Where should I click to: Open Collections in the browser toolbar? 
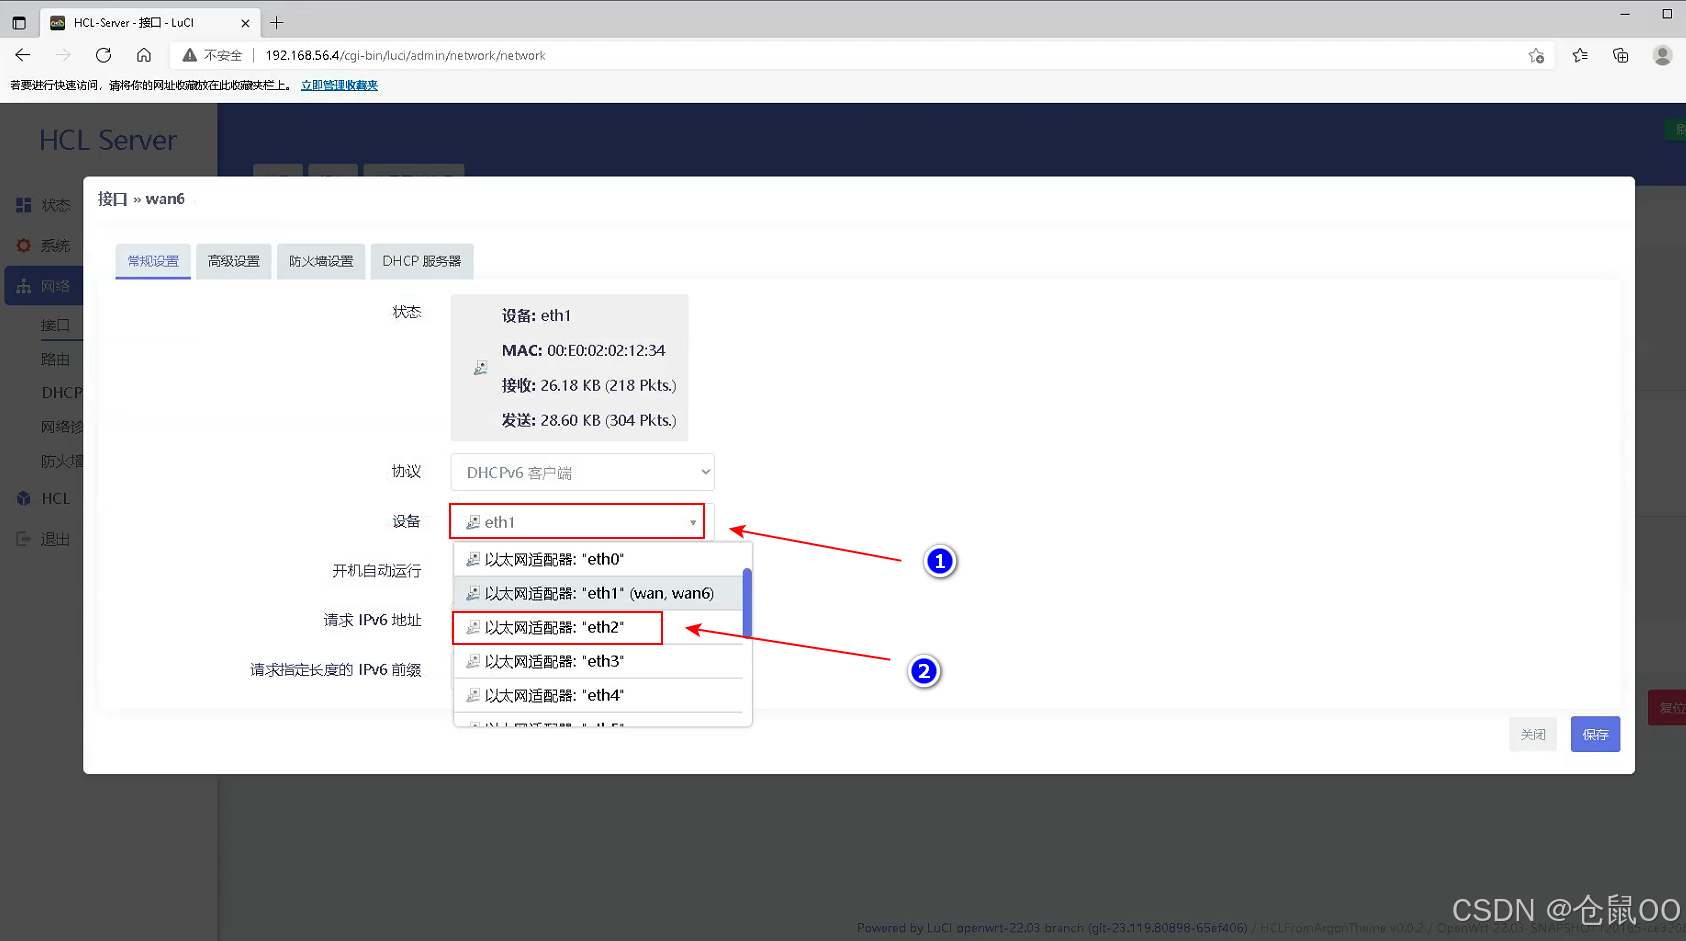pos(1620,55)
